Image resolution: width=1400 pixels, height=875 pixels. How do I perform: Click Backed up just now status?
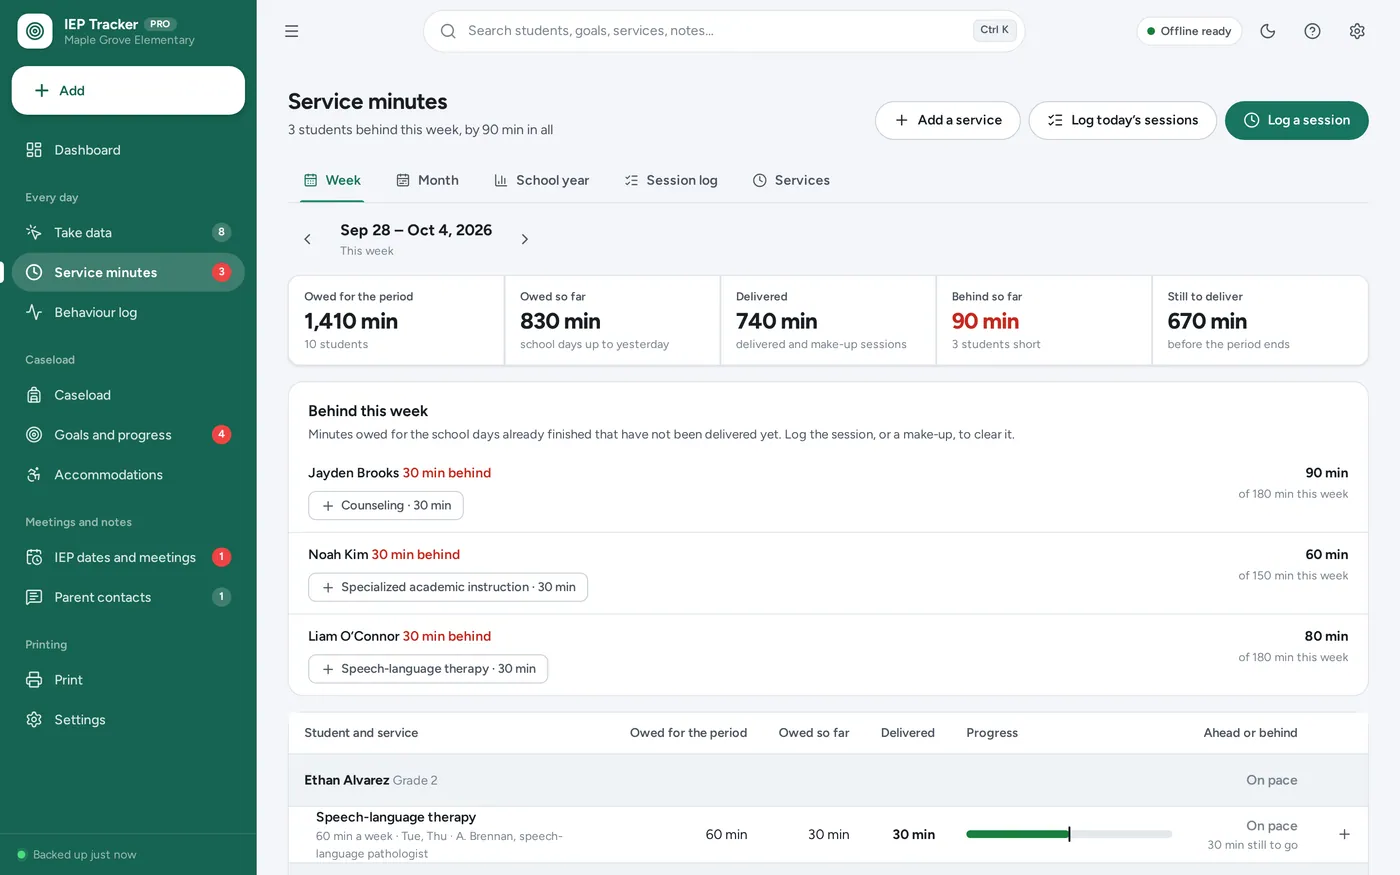coord(77,855)
